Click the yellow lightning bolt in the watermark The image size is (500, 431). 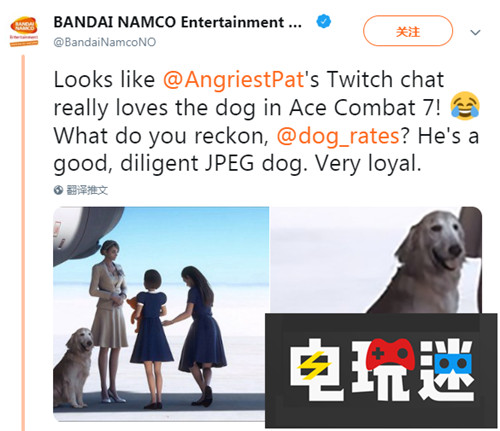coord(314,366)
